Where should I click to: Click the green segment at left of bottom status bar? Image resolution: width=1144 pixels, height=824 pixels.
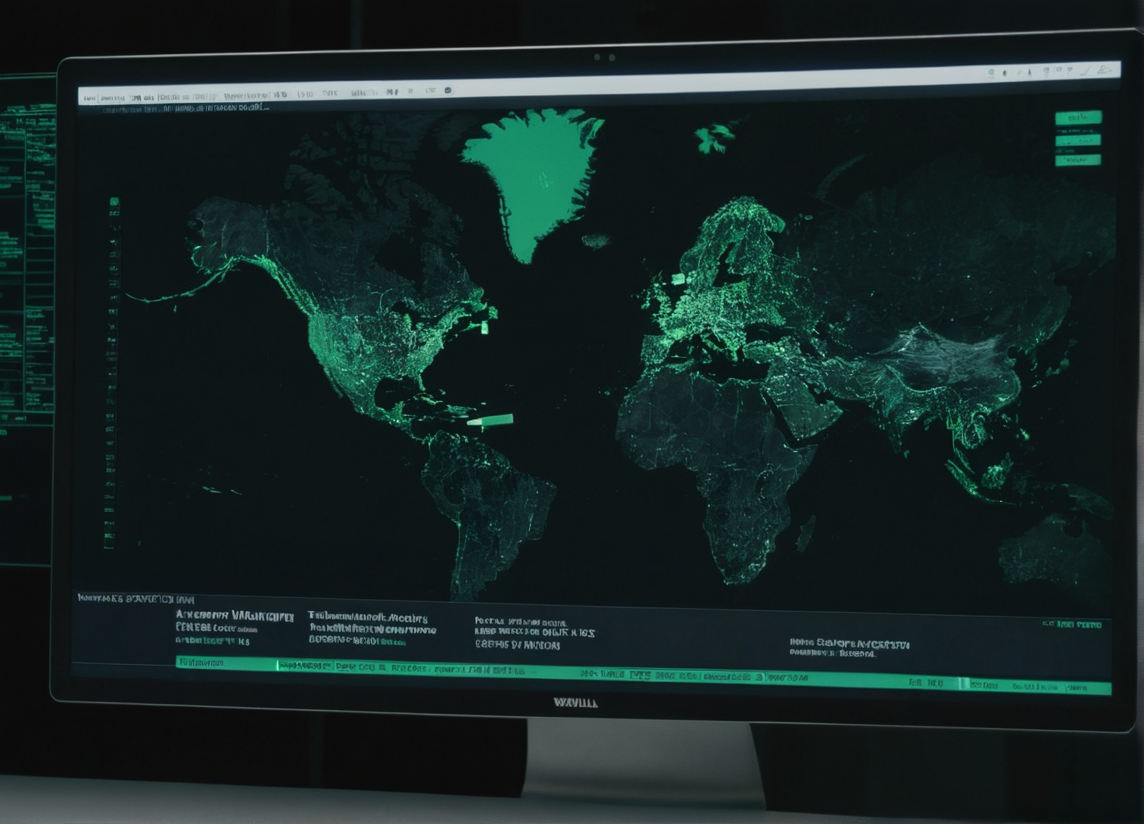coord(225,663)
